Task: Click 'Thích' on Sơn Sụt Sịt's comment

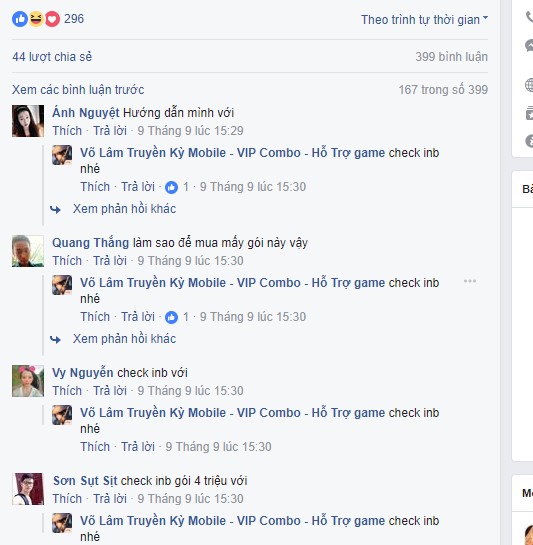Action: [67, 498]
